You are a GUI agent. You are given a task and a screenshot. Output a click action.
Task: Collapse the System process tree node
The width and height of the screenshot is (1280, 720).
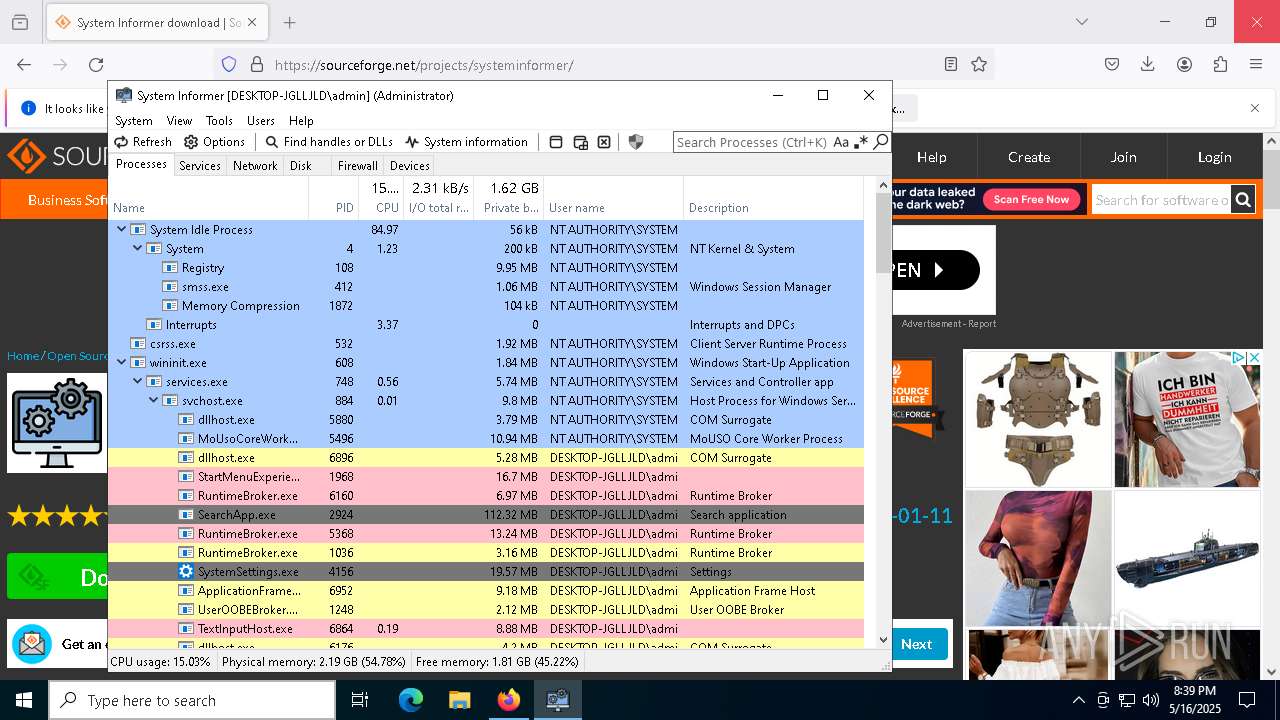137,248
